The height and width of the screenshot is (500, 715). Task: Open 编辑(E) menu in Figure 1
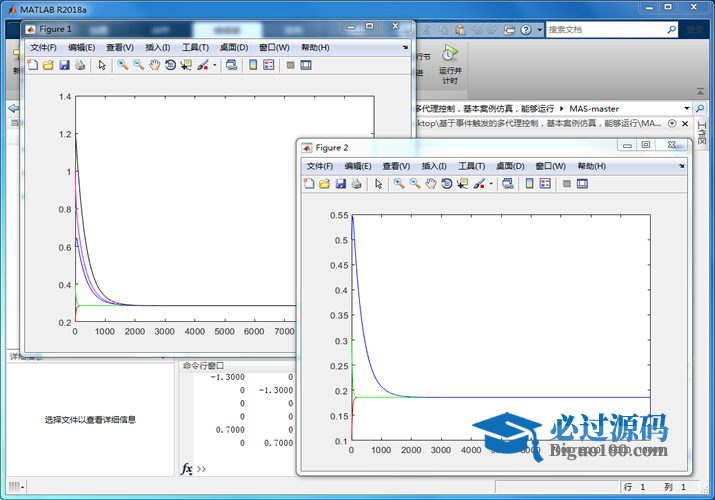coord(82,47)
